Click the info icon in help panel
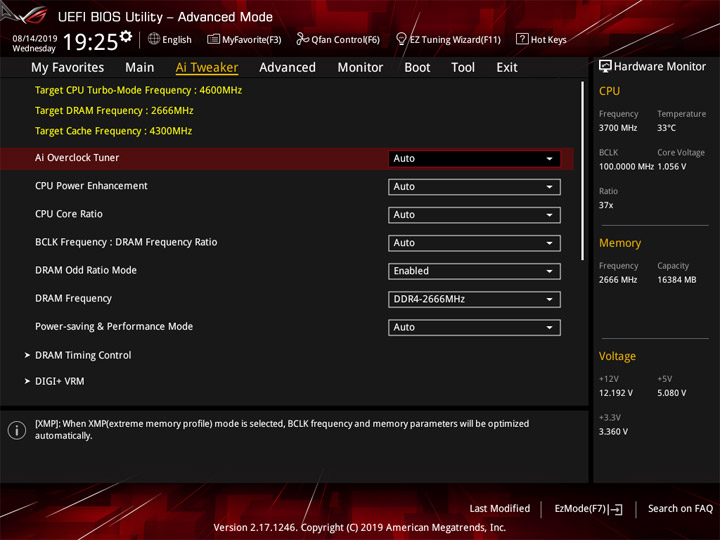The width and height of the screenshot is (720, 540). (17, 430)
